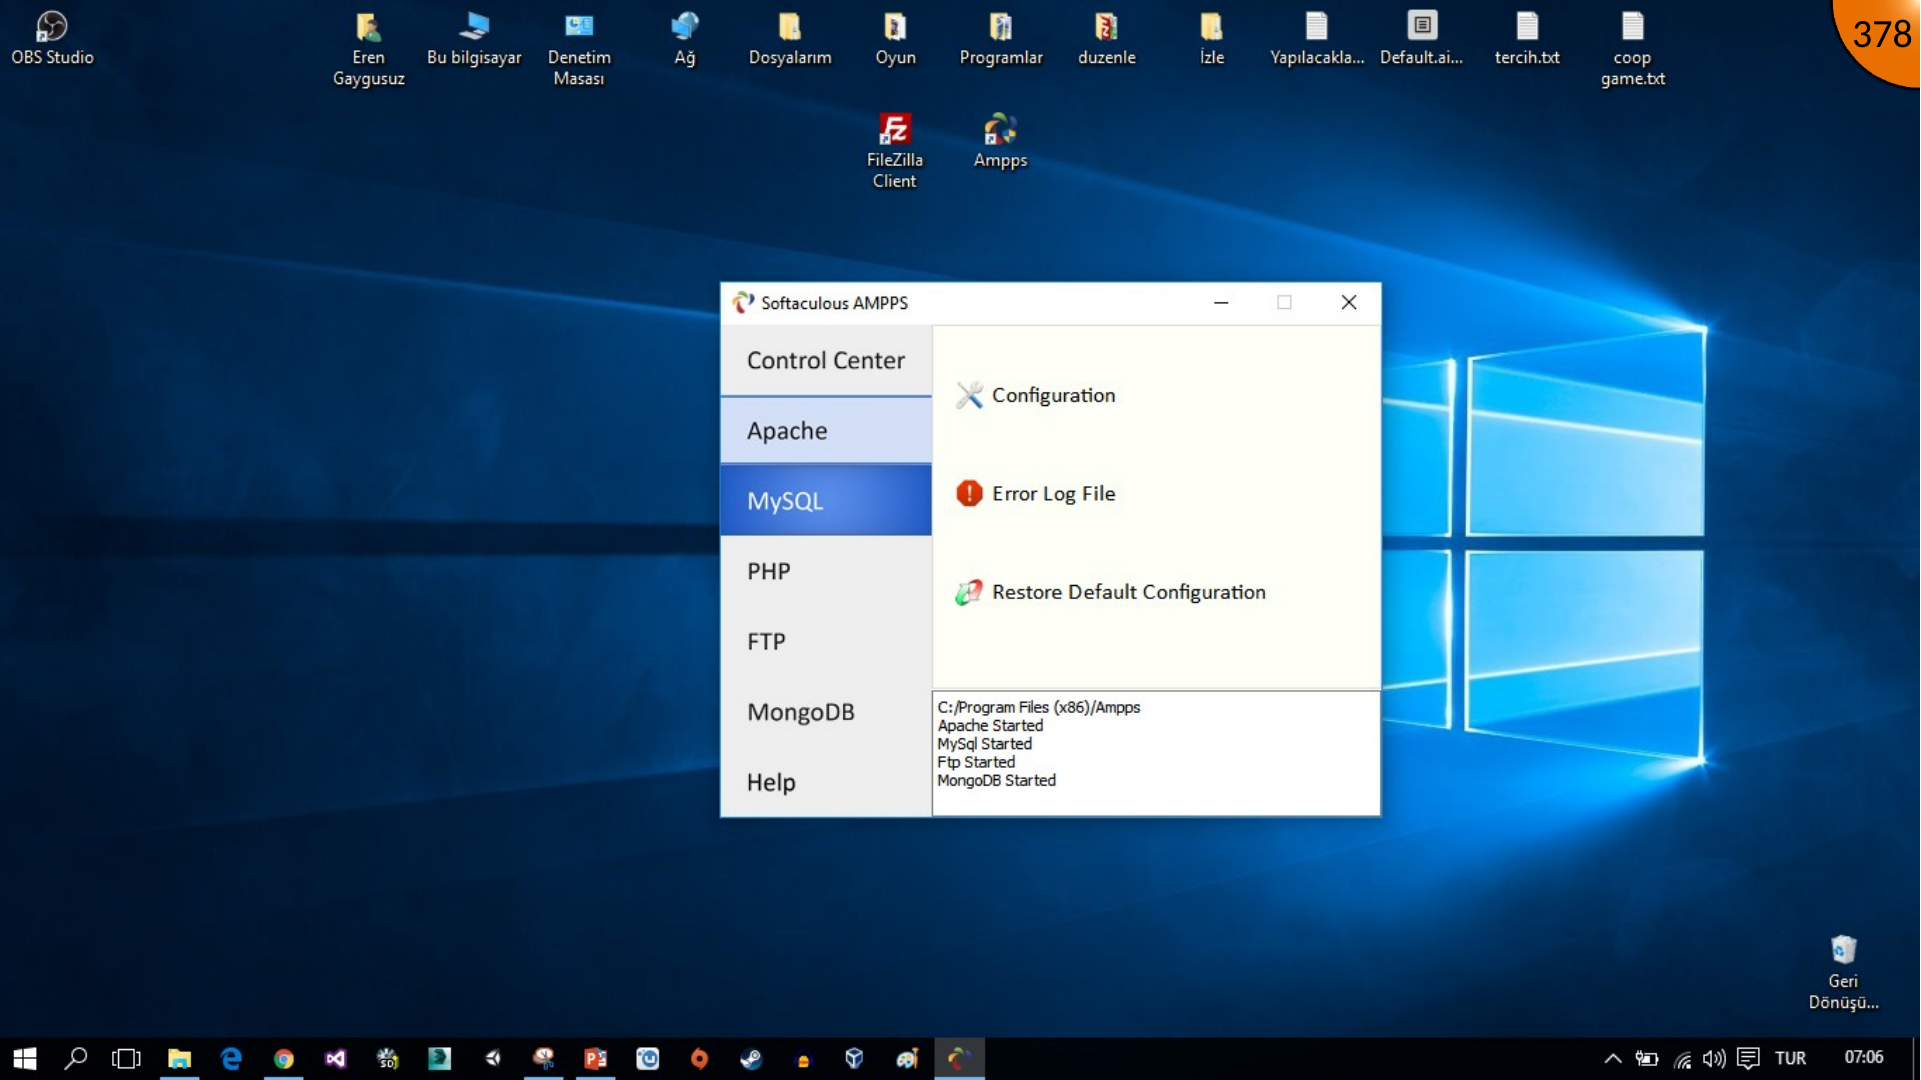Open the Windows Start menu
This screenshot has height=1080, width=1921.
coord(25,1058)
